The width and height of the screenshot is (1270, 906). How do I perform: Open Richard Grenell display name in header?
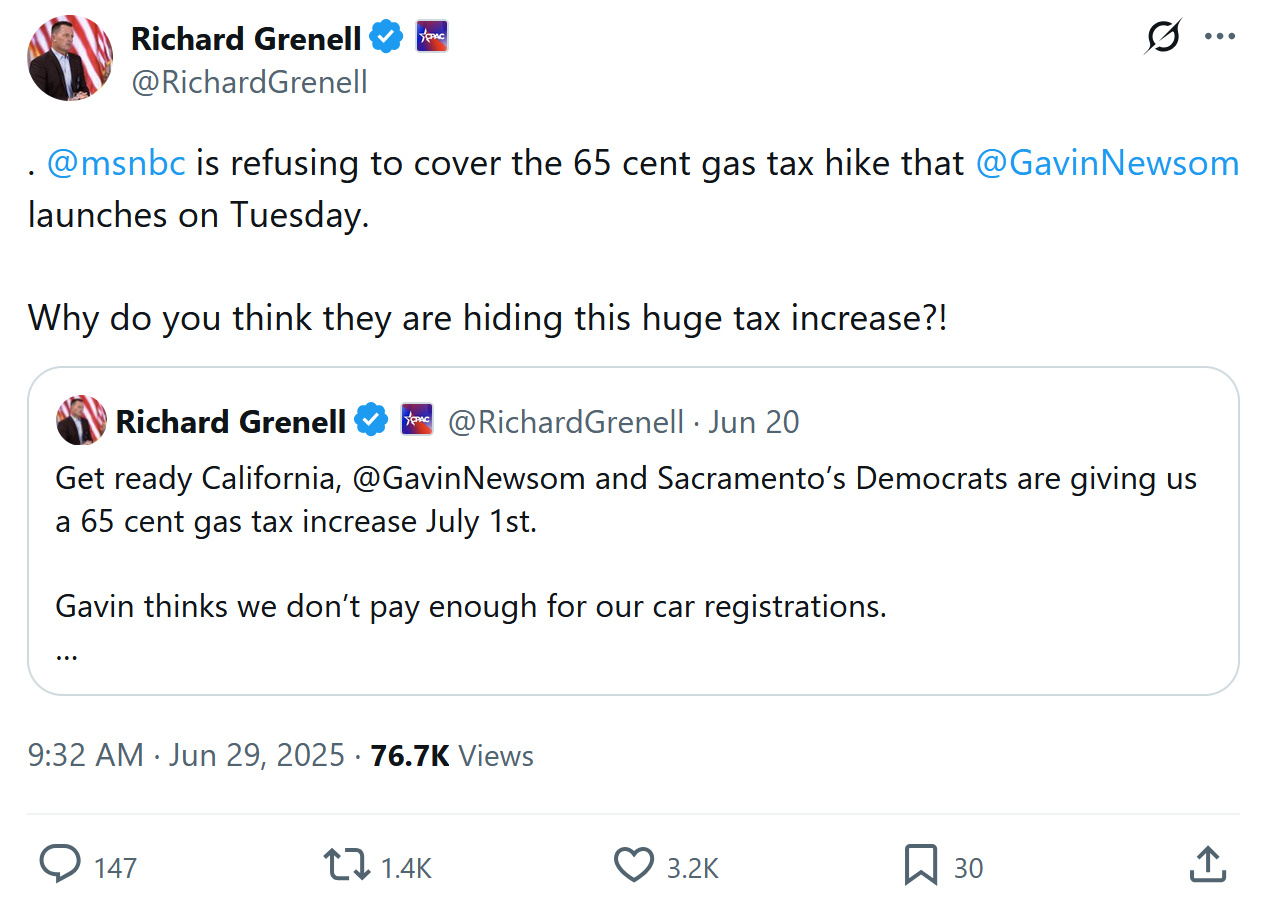click(x=246, y=38)
